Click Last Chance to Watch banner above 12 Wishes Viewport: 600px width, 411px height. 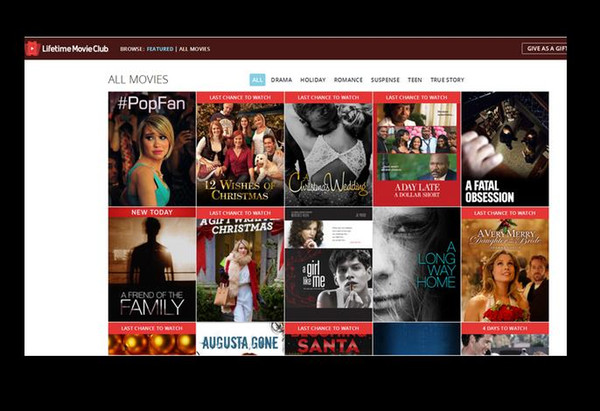[x=240, y=98]
